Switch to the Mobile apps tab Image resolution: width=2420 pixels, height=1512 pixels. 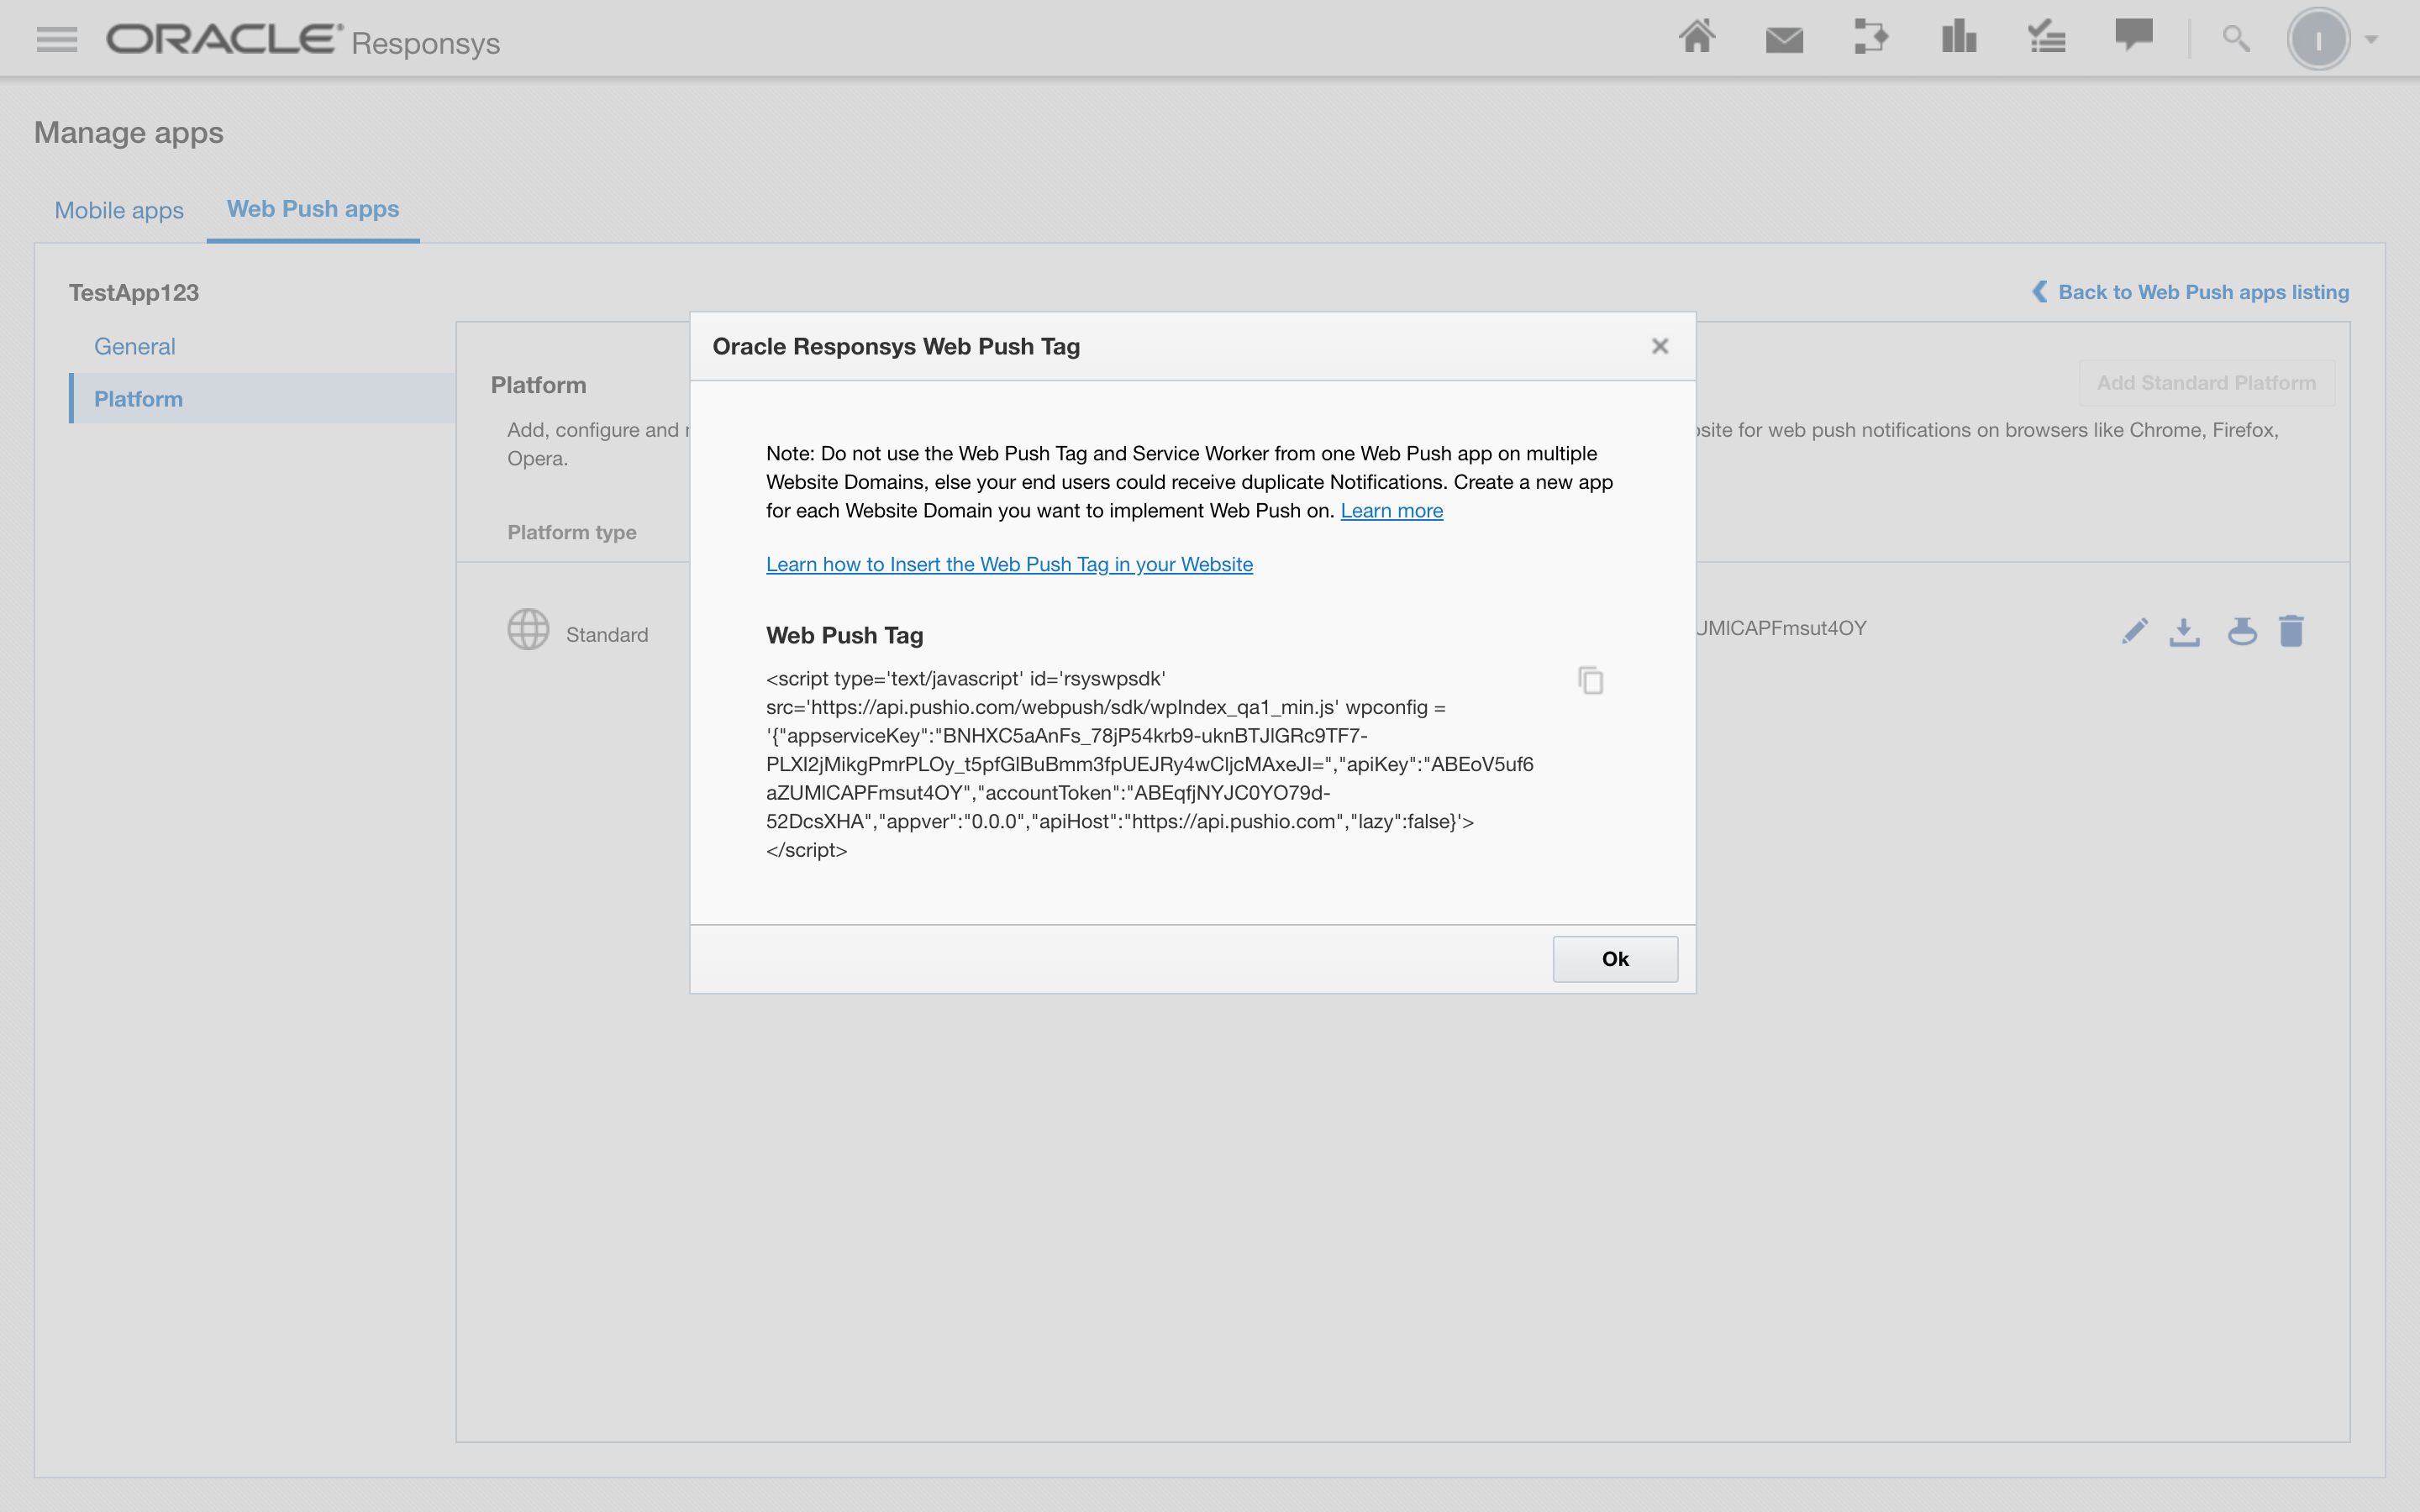[118, 210]
